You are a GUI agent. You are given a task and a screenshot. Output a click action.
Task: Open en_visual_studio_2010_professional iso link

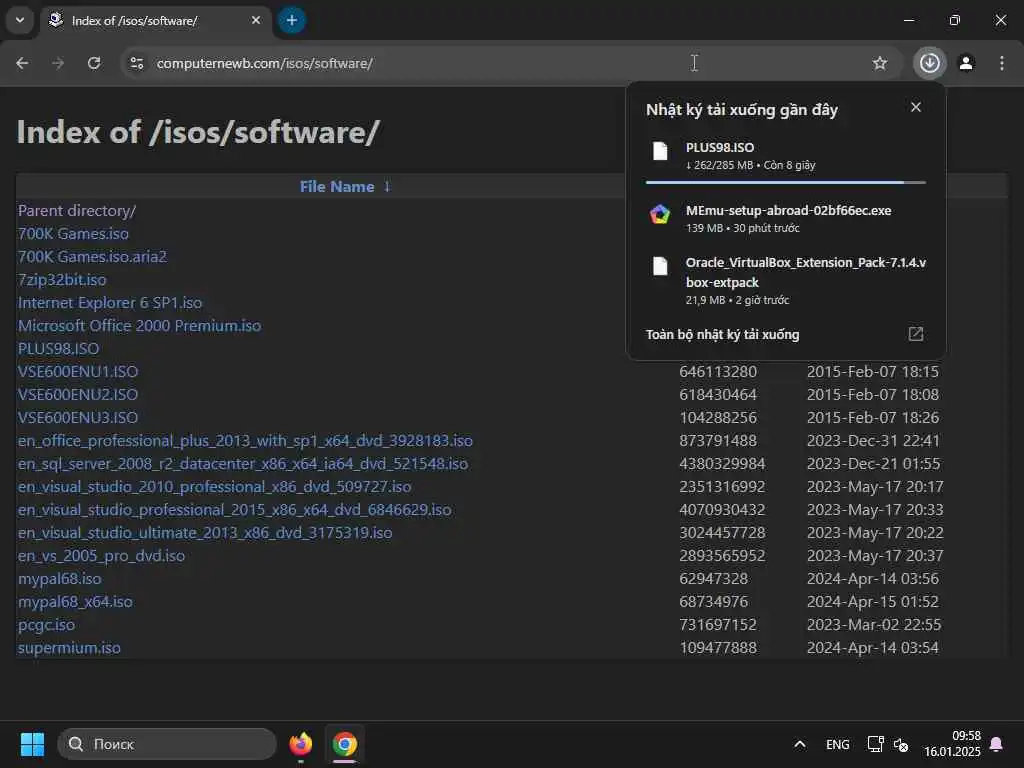[214, 487]
